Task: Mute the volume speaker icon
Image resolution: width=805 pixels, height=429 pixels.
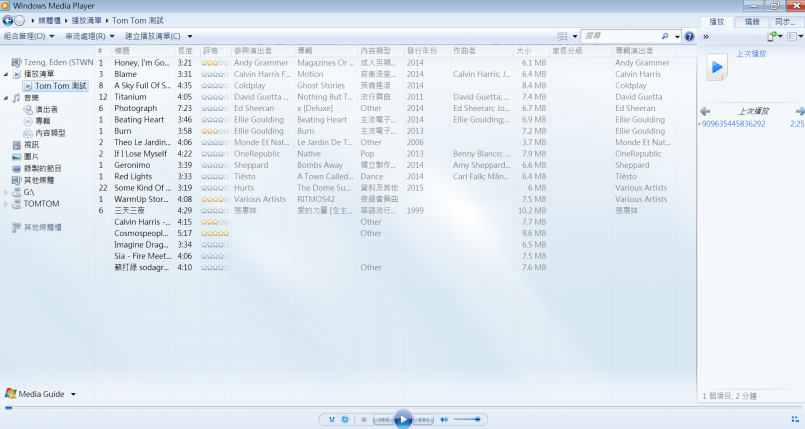Action: [x=444, y=419]
